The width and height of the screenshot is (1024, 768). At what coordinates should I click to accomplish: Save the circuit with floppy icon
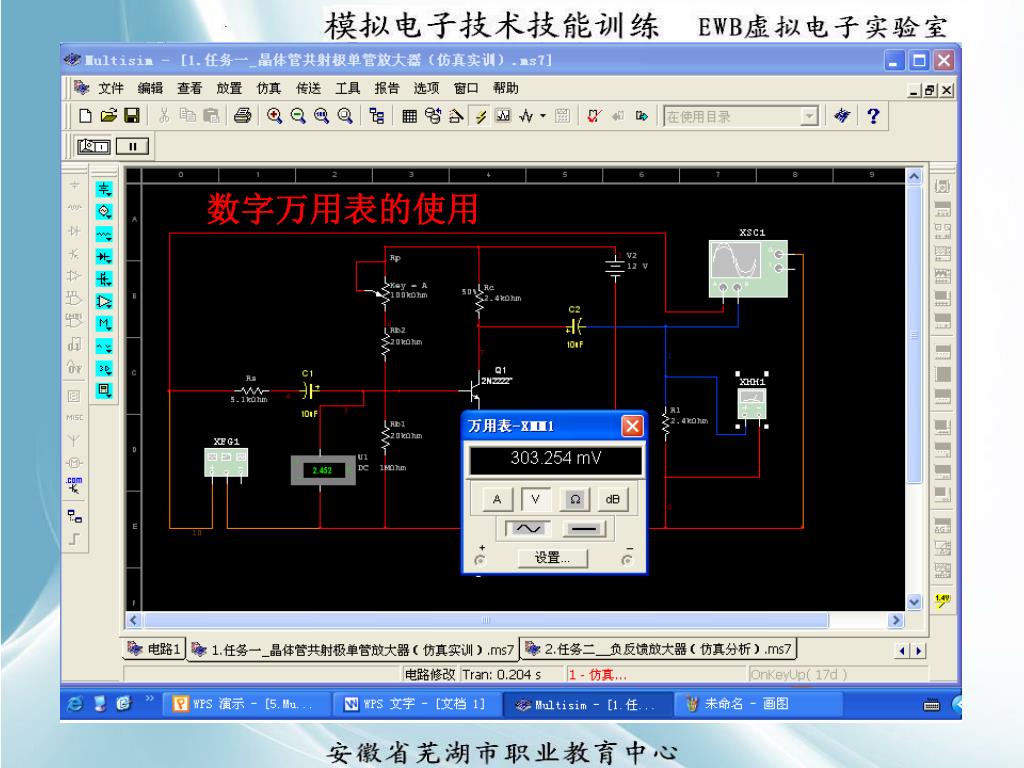pyautogui.click(x=132, y=116)
